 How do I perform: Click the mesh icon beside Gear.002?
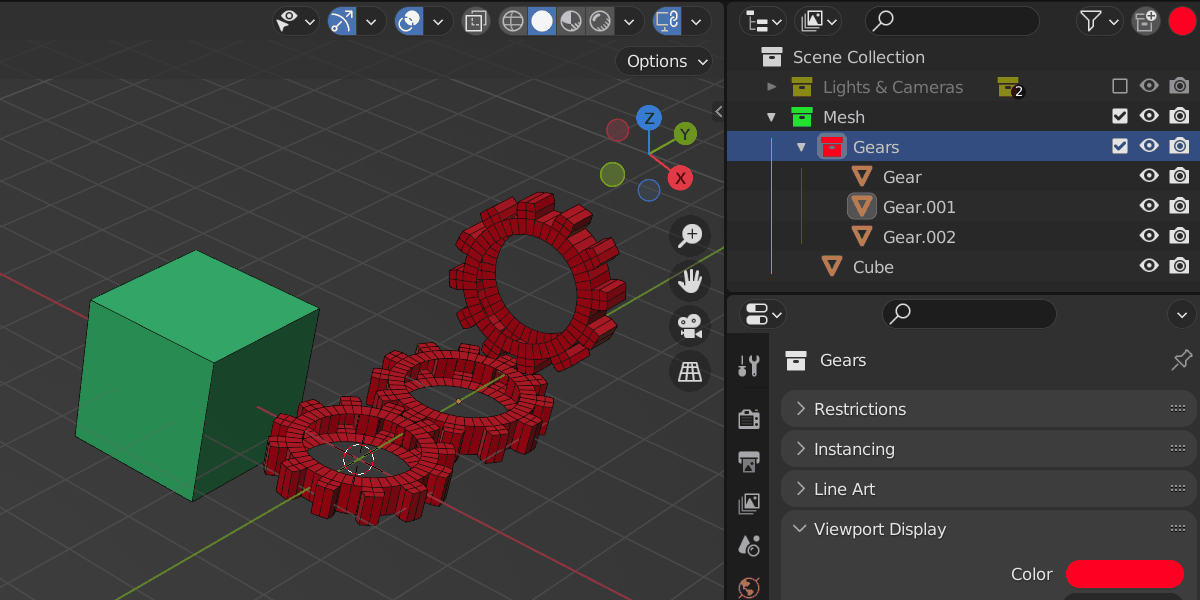pyautogui.click(x=862, y=237)
